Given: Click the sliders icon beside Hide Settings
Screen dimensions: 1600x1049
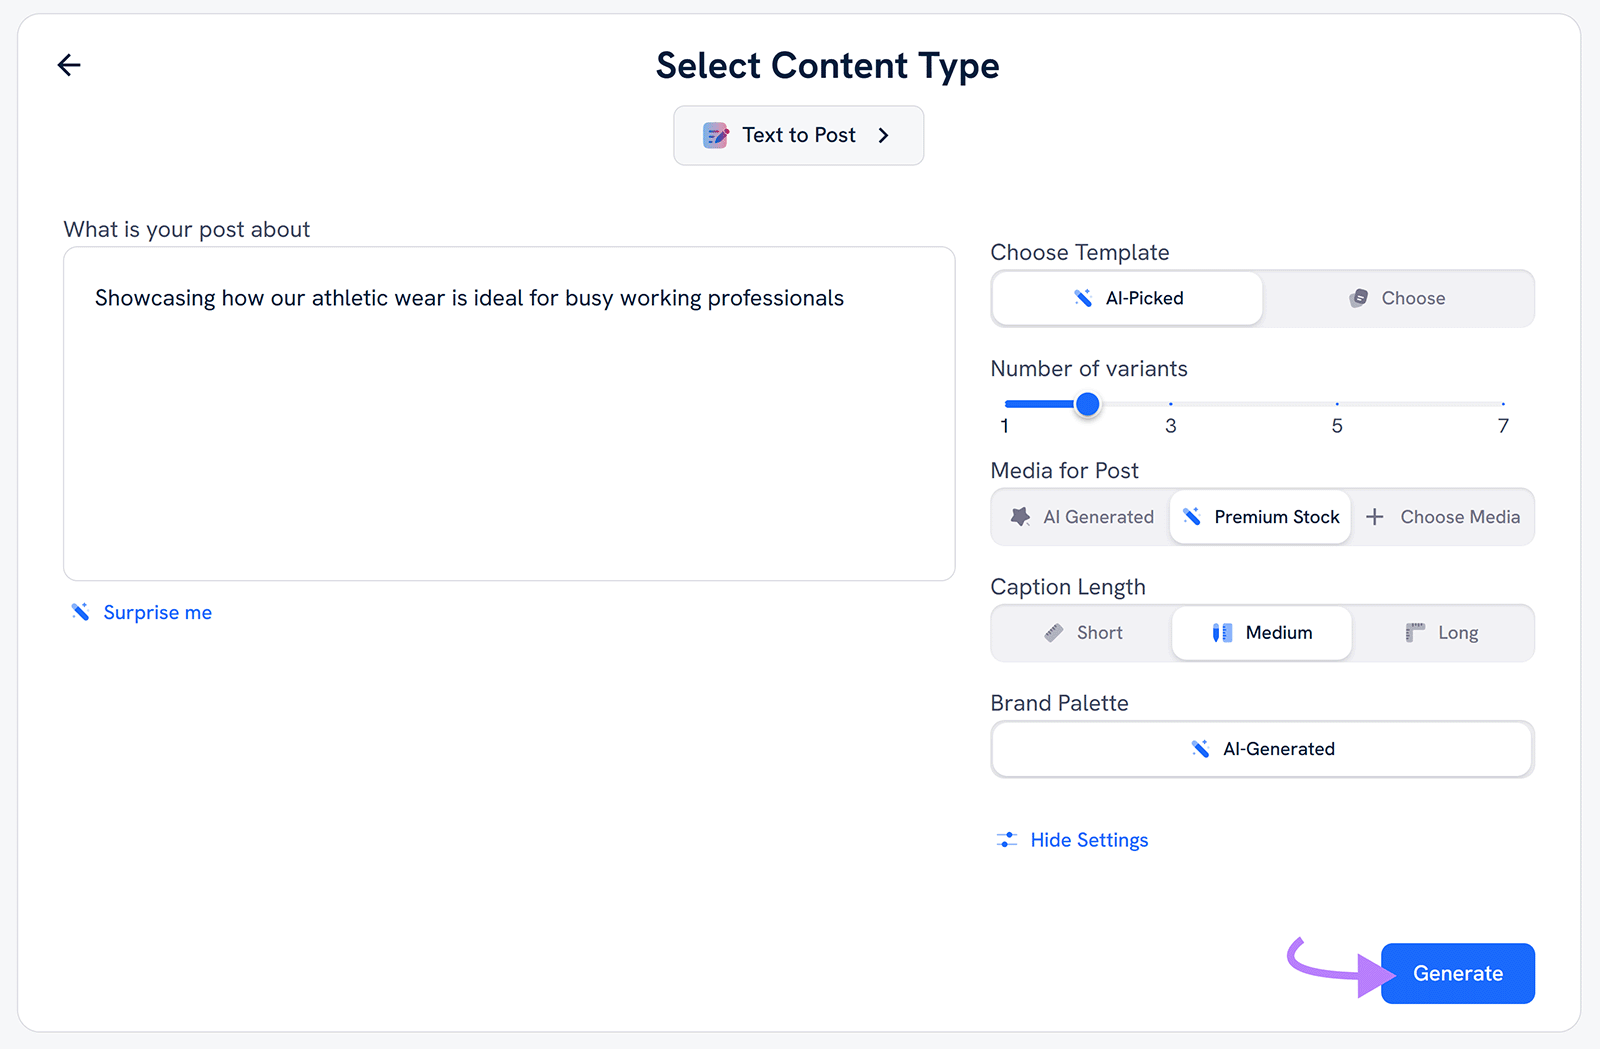Looking at the screenshot, I should point(1008,840).
